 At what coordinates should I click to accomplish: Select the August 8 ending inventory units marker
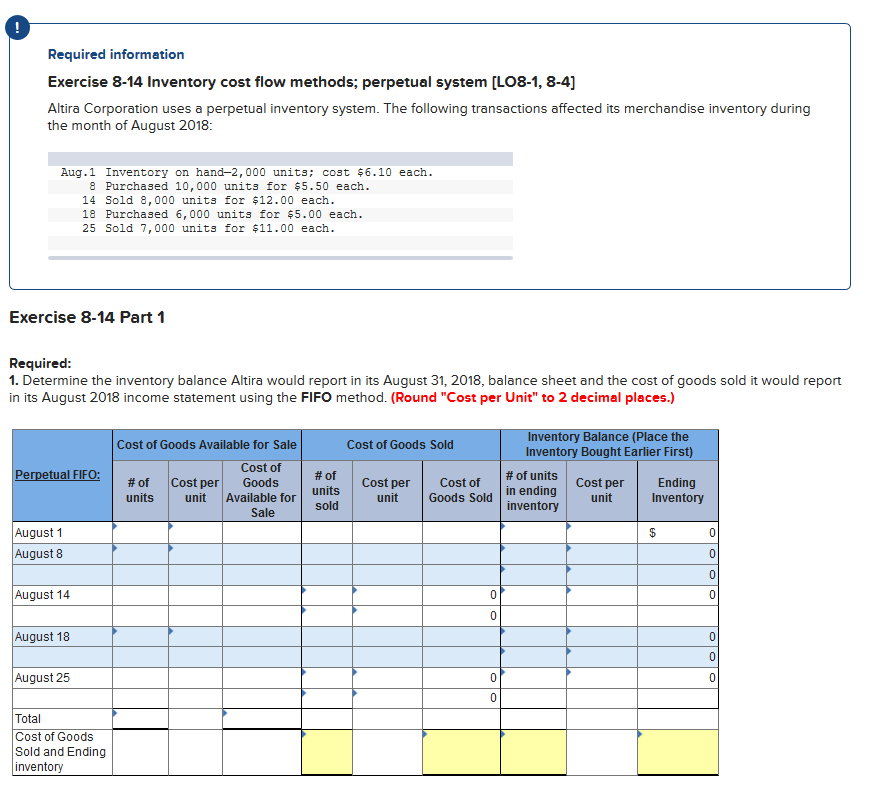click(x=503, y=548)
